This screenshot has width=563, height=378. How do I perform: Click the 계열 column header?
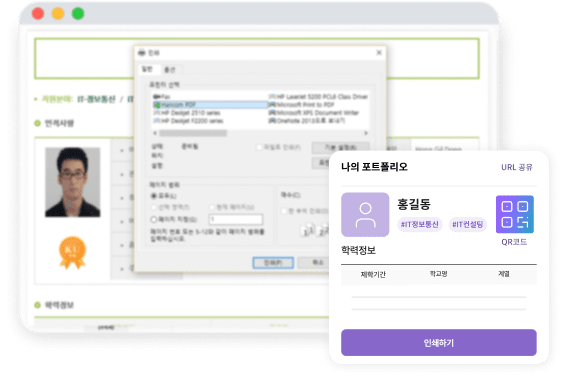(504, 274)
